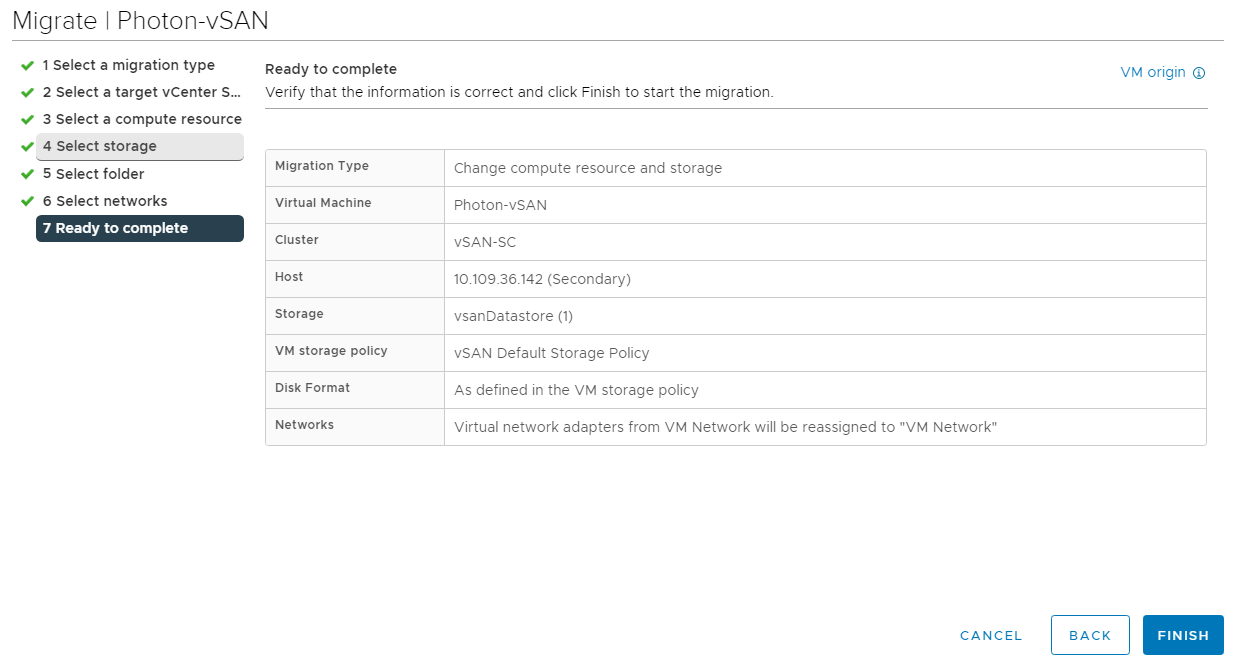Click the VM origin info icon
This screenshot has width=1246, height=663.
tap(1199, 73)
